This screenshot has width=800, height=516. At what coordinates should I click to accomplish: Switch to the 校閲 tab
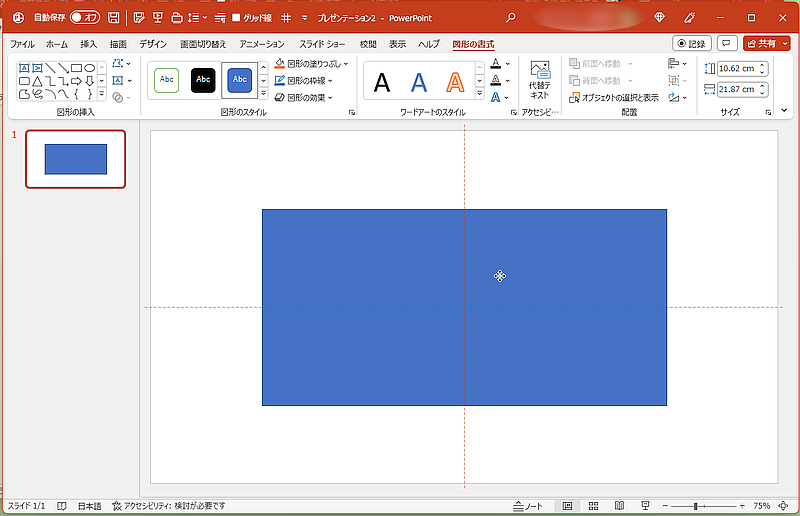[x=368, y=44]
